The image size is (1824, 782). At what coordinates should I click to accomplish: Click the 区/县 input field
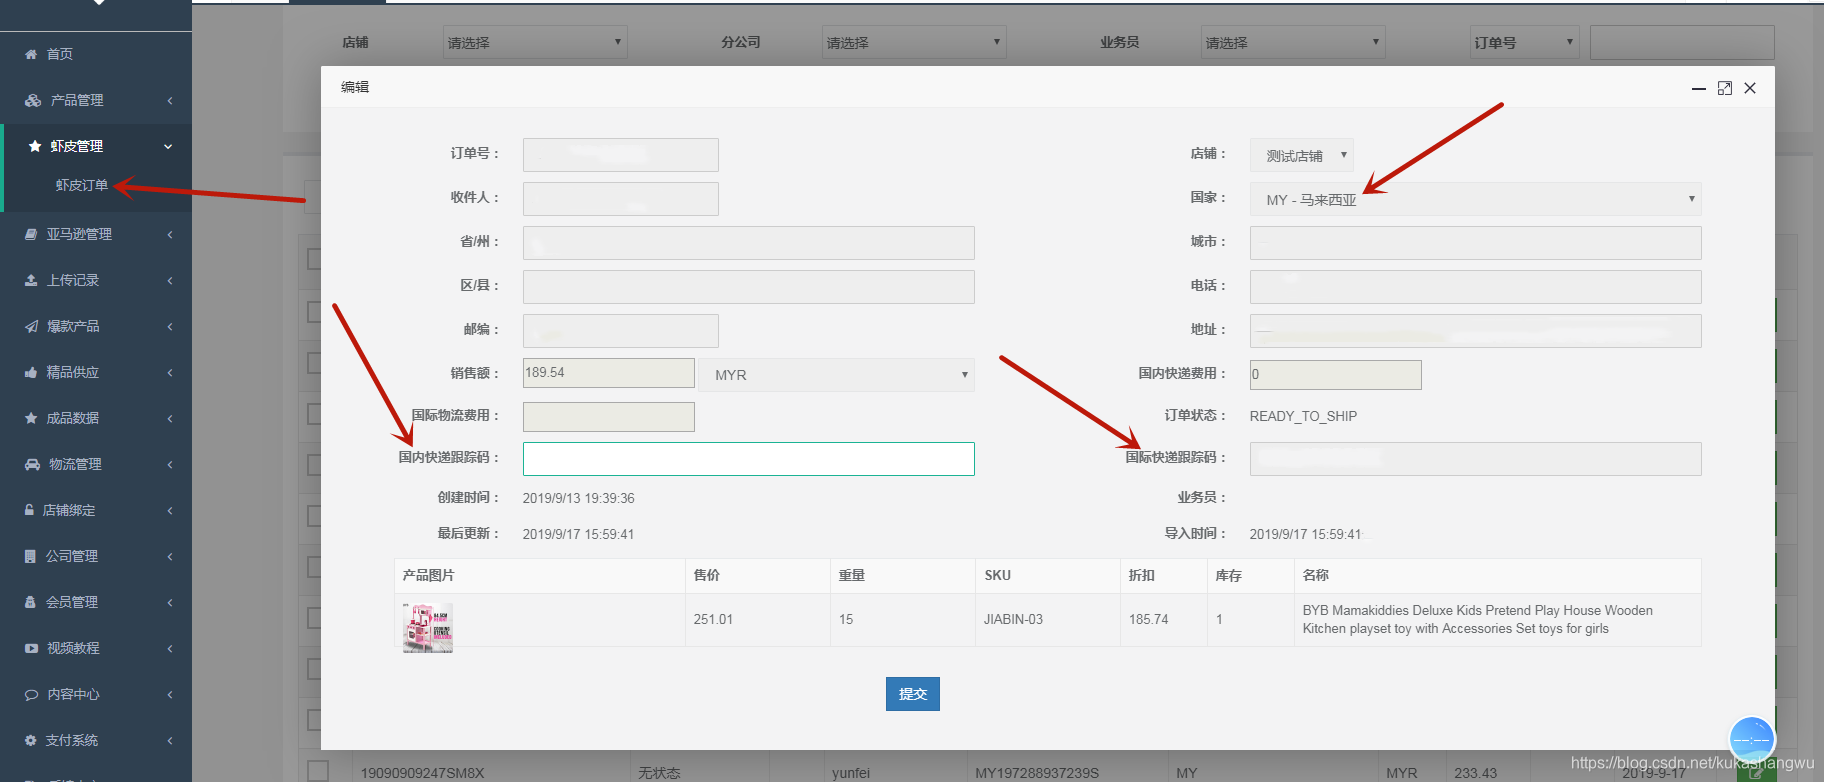click(748, 287)
